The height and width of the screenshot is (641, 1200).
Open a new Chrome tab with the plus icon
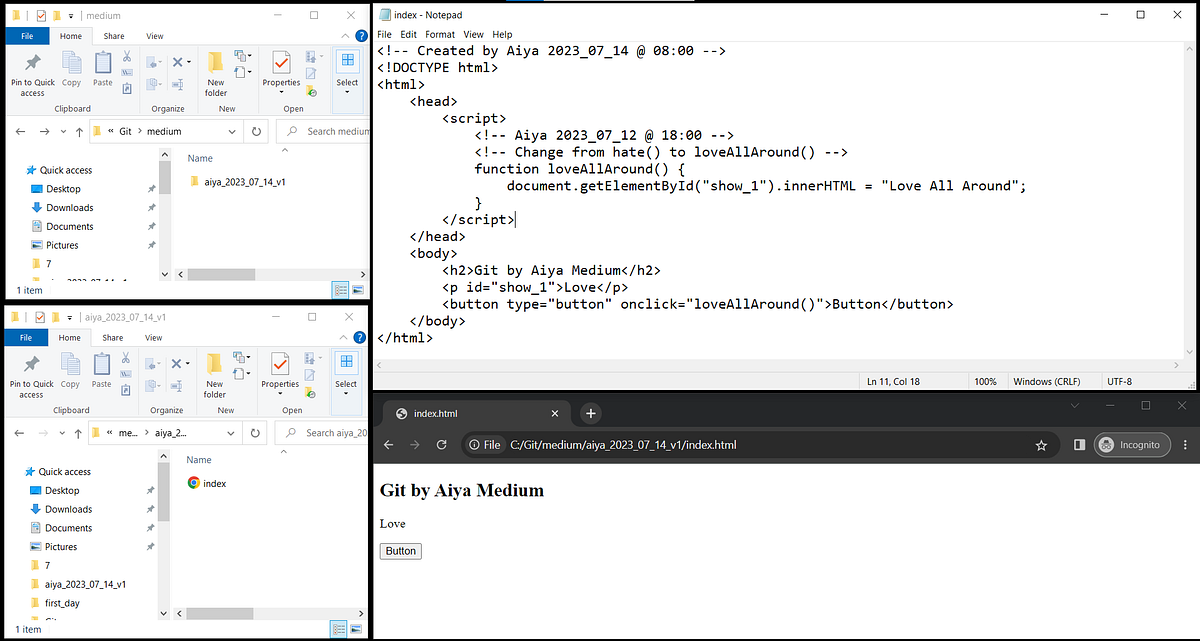coord(590,412)
